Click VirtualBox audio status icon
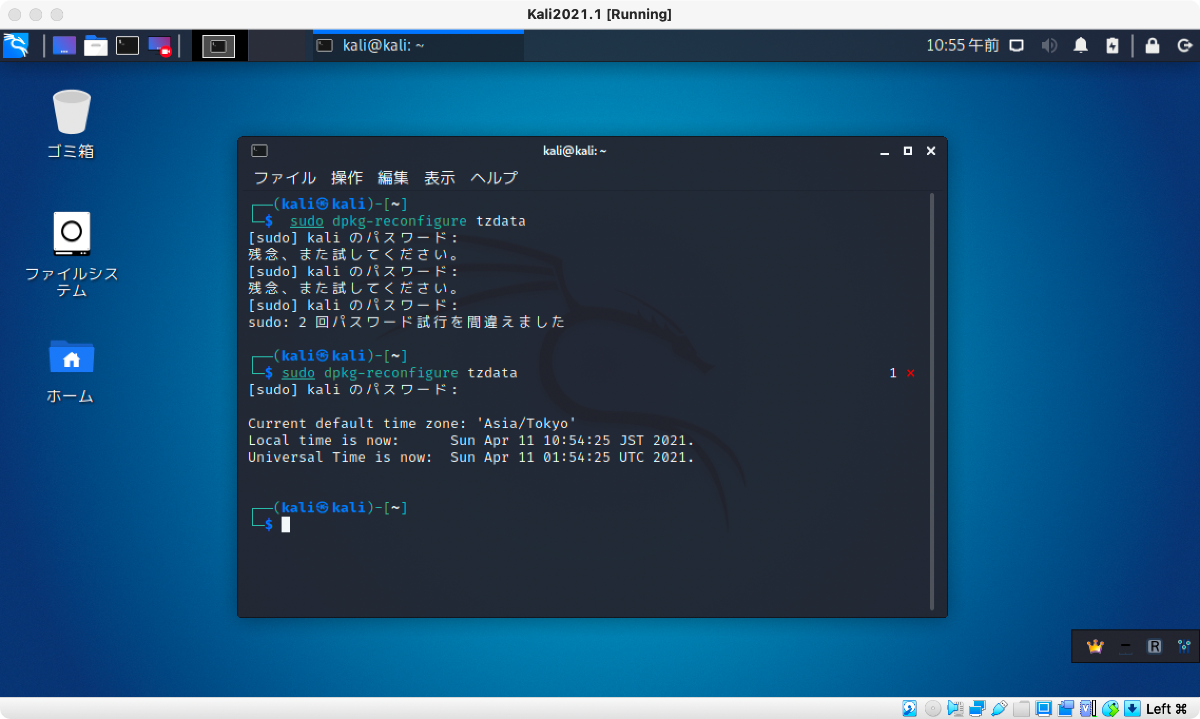Image resolution: width=1200 pixels, height=719 pixels. pyautogui.click(x=955, y=708)
